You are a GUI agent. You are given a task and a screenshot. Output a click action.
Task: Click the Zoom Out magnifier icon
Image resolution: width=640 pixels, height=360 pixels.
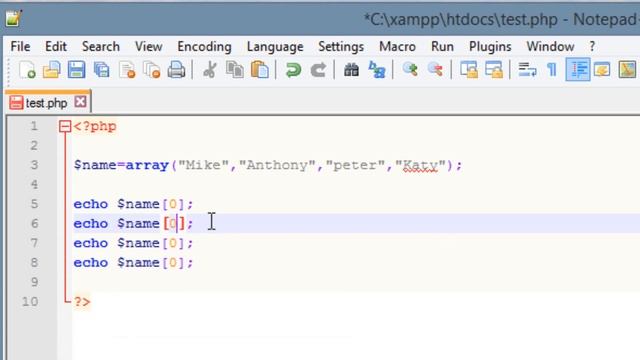[x=435, y=70]
